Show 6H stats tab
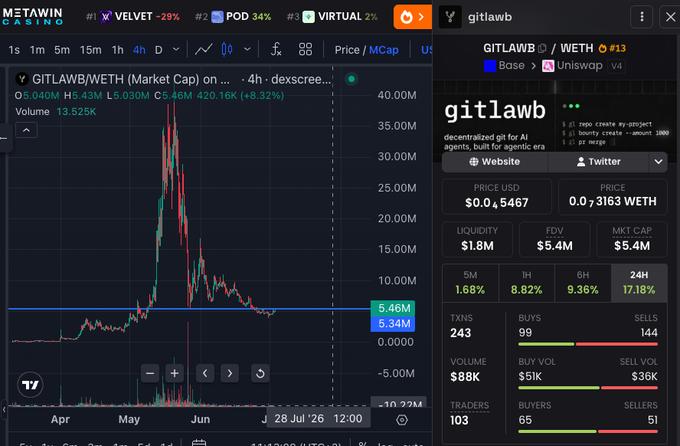The height and width of the screenshot is (446, 680). [583, 282]
